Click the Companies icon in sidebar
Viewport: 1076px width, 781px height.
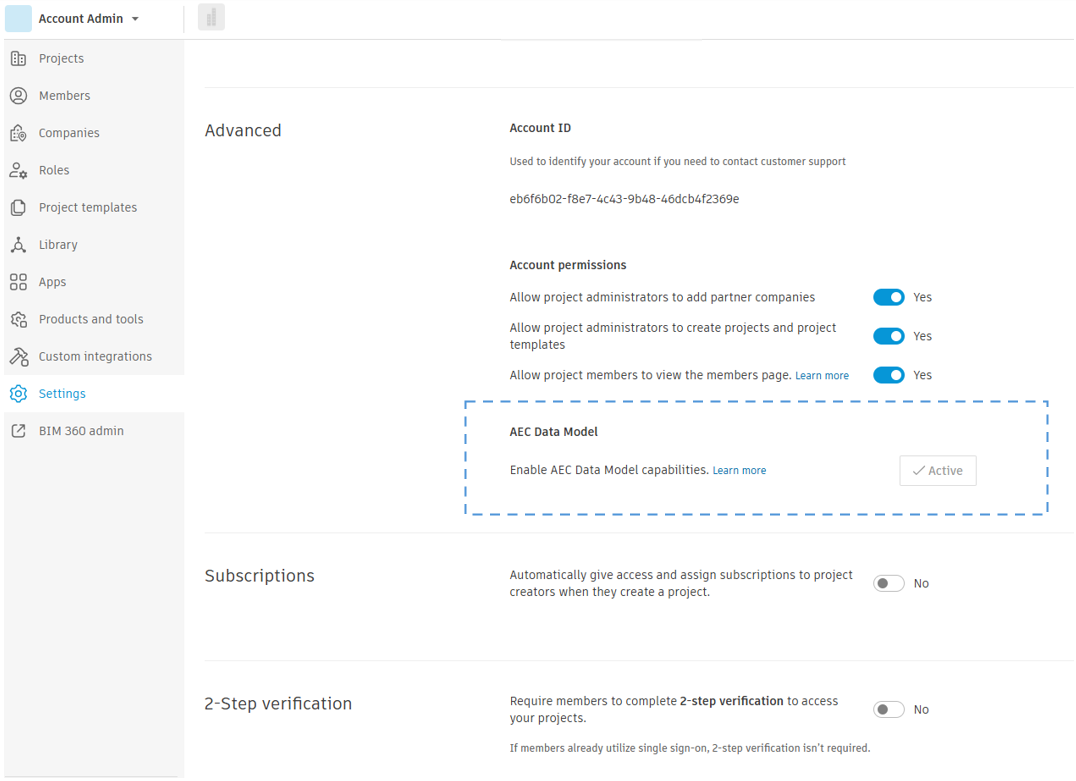[x=18, y=133]
